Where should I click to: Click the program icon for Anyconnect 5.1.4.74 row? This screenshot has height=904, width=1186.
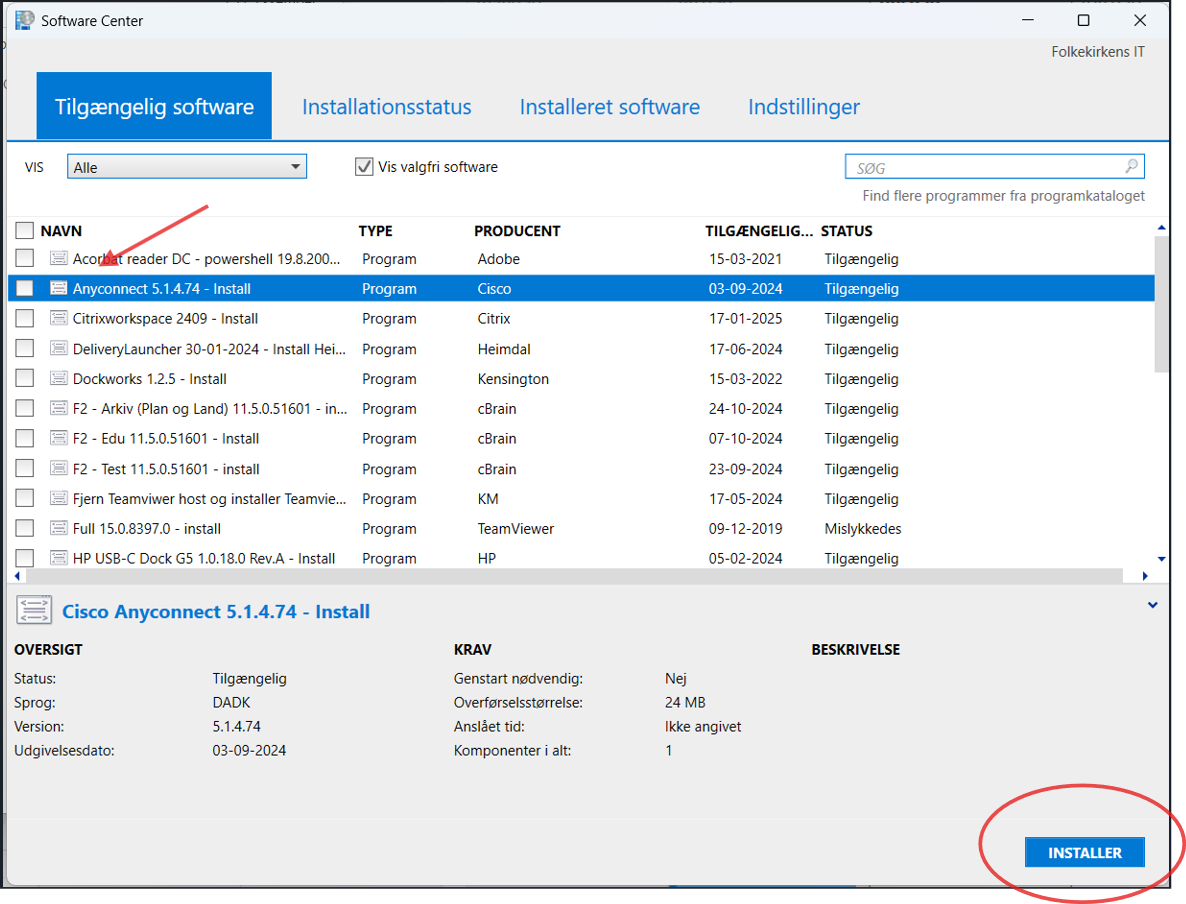59,288
